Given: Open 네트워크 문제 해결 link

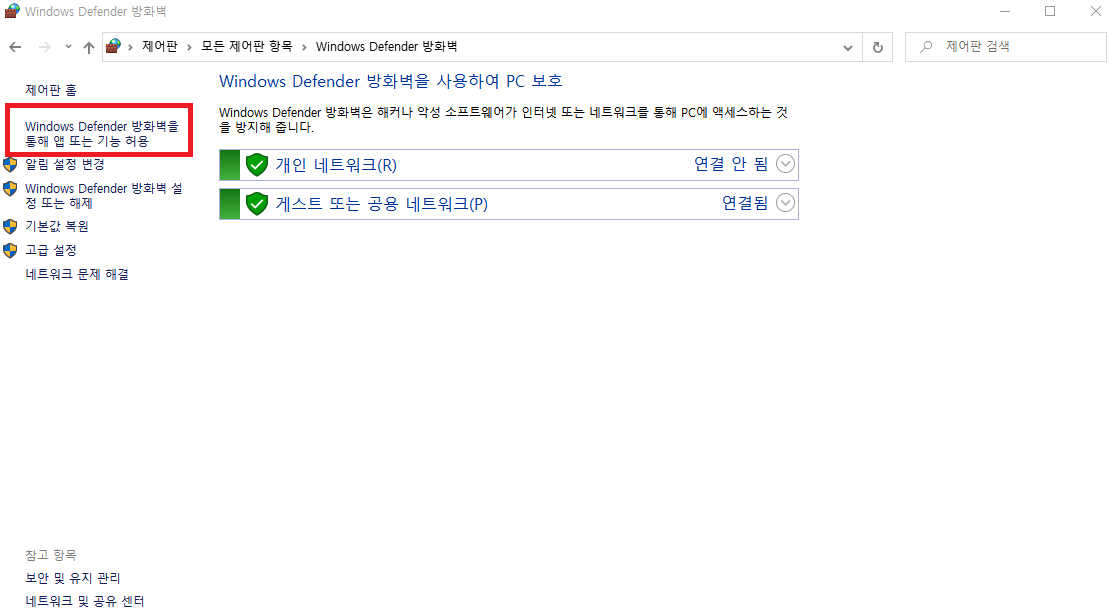Looking at the screenshot, I should click(77, 273).
